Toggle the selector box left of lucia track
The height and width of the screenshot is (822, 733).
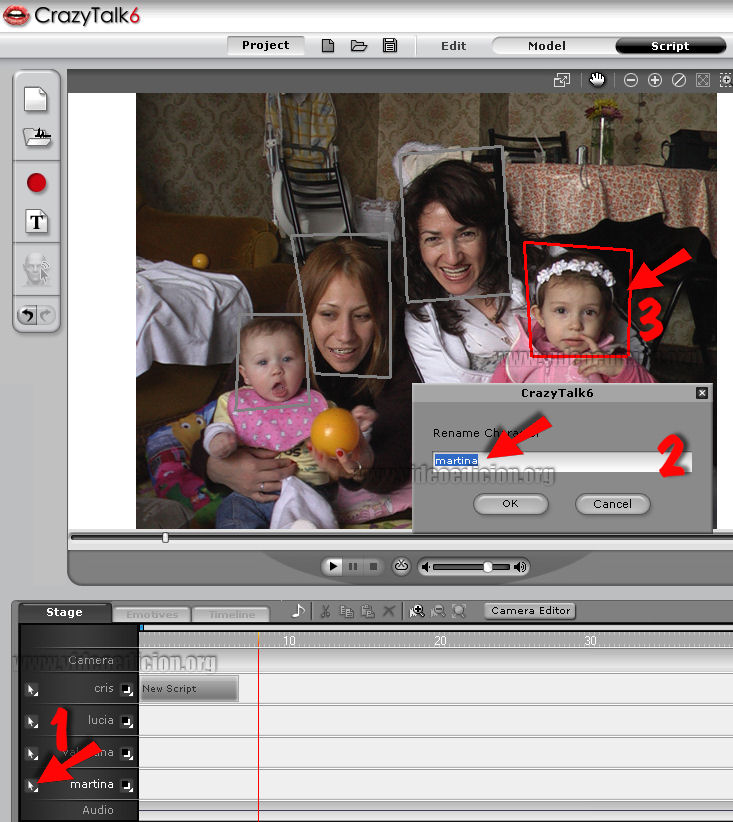pyautogui.click(x=32, y=721)
